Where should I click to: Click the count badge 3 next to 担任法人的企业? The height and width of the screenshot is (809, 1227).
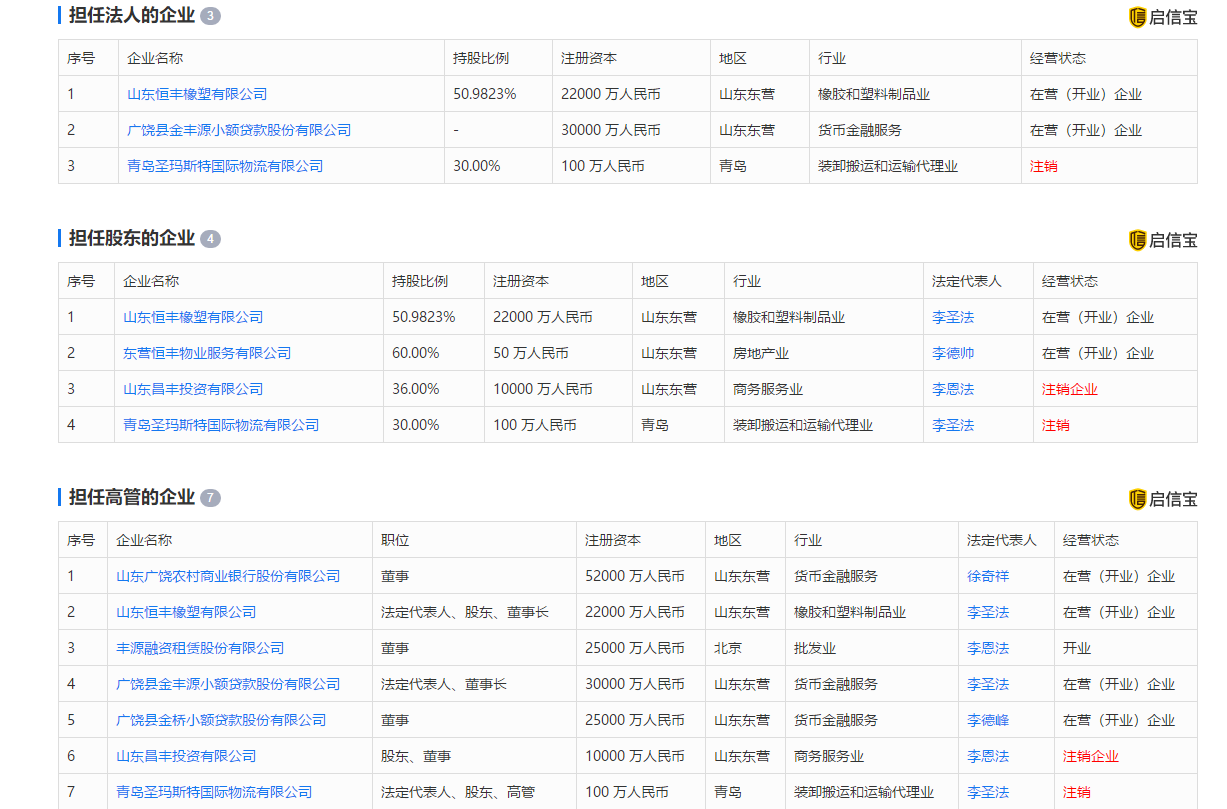point(210,16)
